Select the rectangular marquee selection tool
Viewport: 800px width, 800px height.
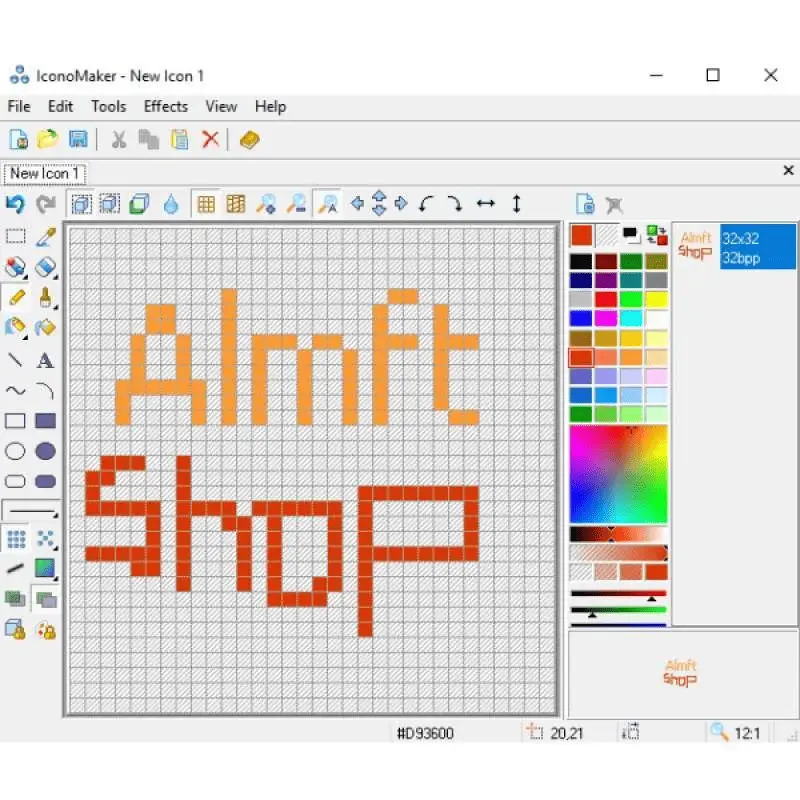[15, 236]
